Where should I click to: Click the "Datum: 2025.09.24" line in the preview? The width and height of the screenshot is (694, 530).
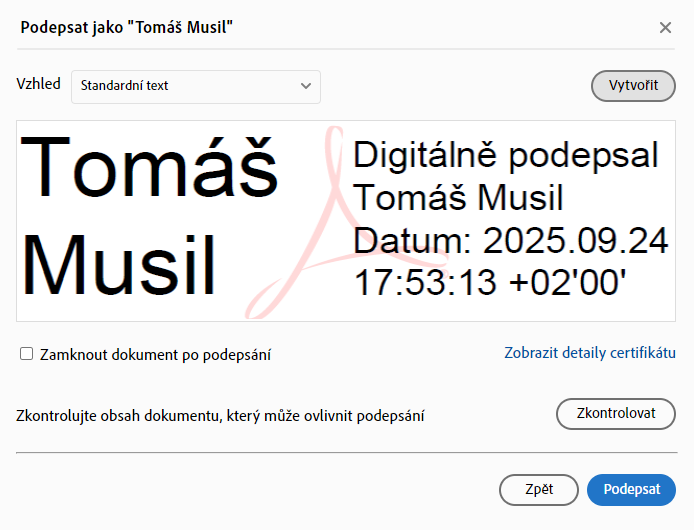[511, 241]
